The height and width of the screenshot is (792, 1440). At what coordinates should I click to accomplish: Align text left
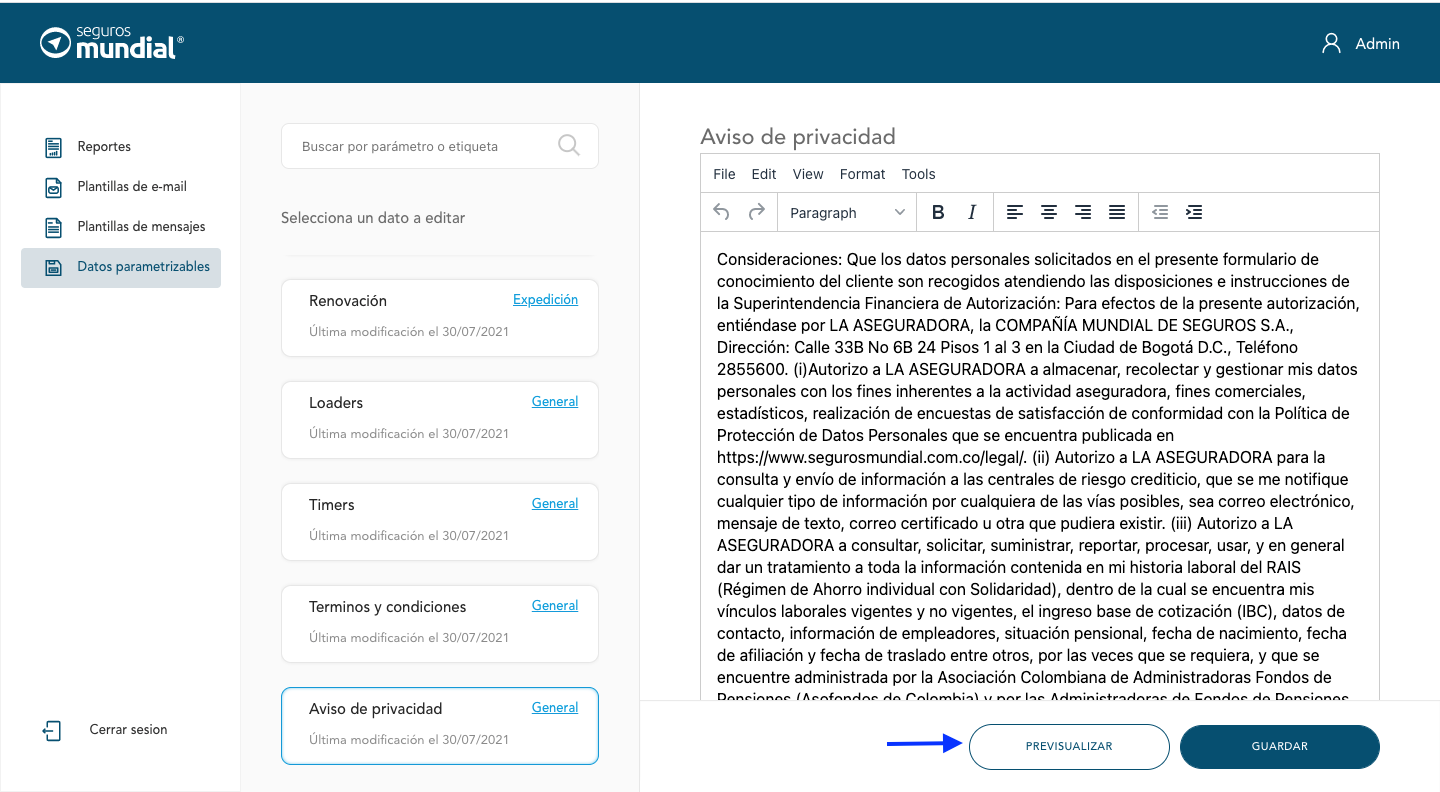1015,212
